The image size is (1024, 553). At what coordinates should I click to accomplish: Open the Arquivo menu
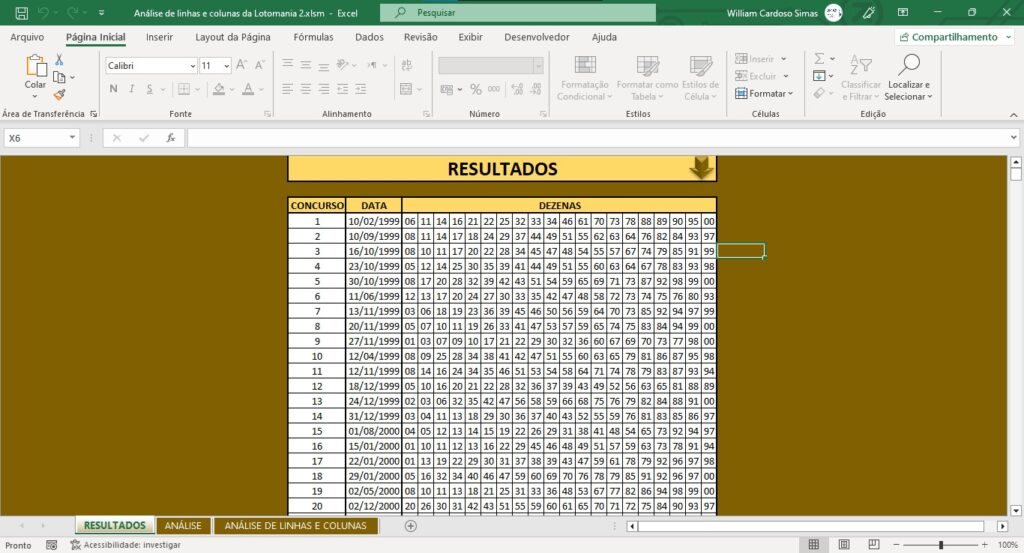pos(27,37)
